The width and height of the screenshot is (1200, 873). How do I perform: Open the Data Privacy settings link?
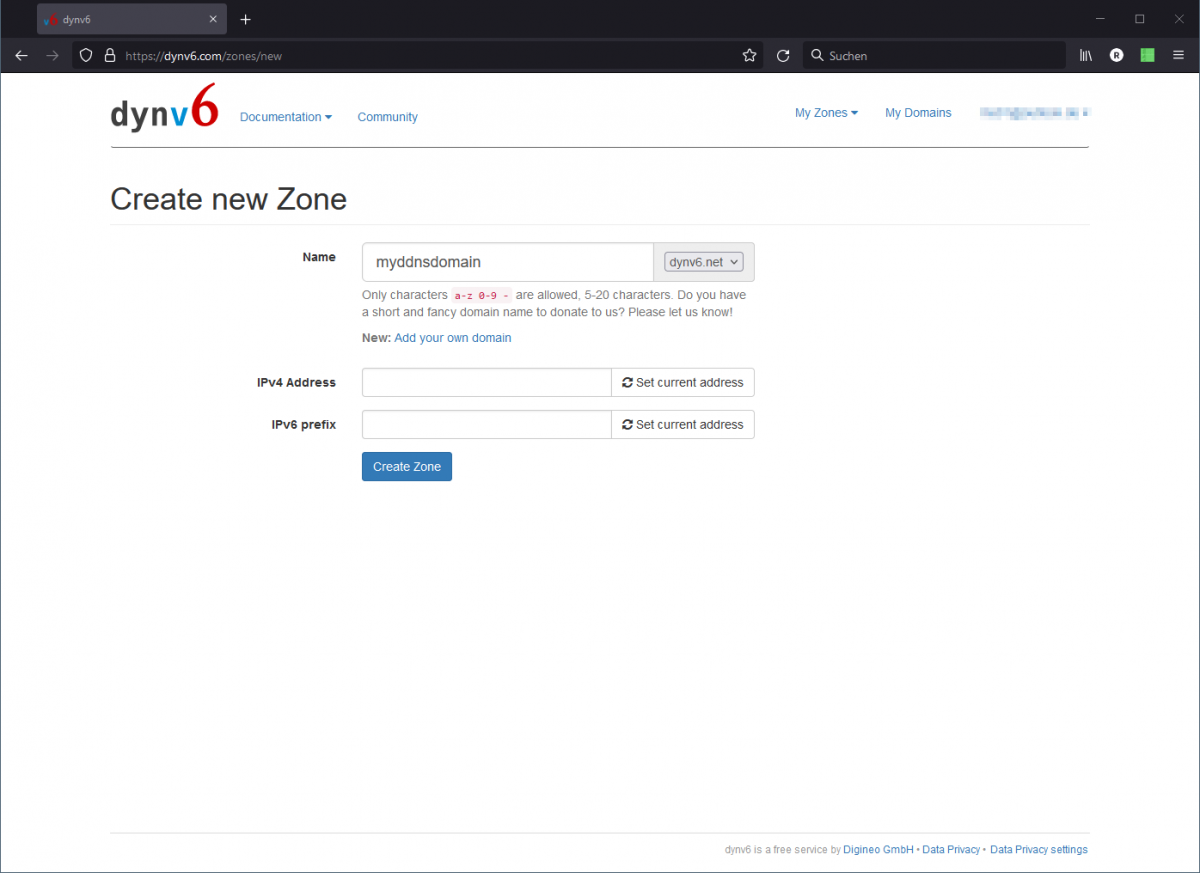pos(1038,850)
